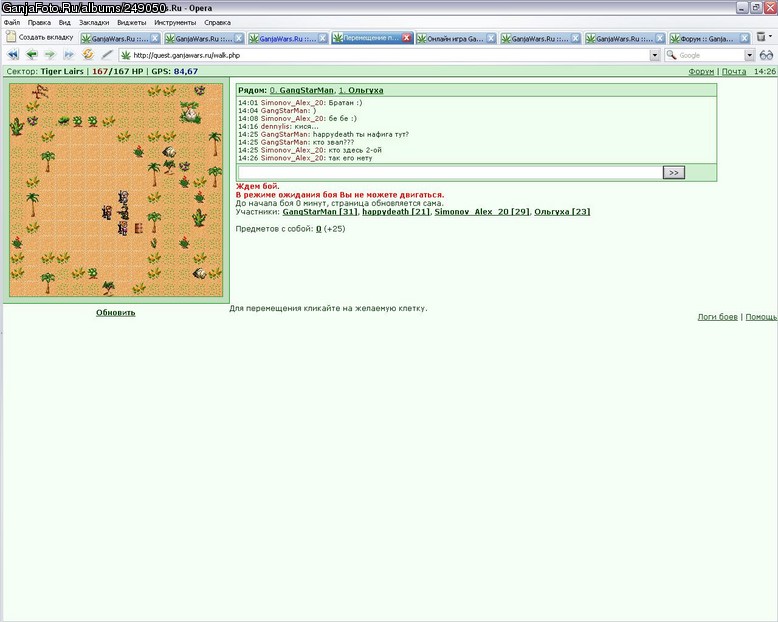
Task: Click the Fast Forward navigation icon
Action: [69, 55]
